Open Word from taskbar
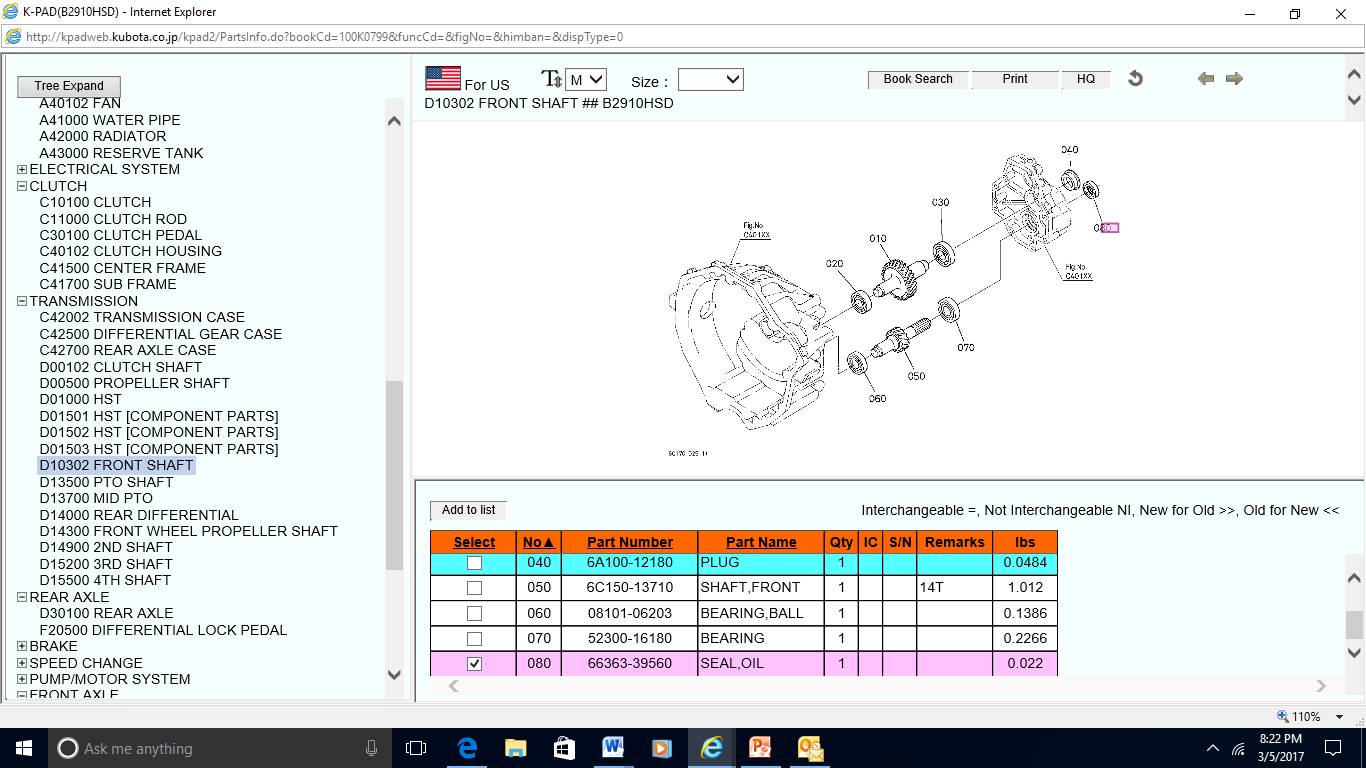 point(613,748)
